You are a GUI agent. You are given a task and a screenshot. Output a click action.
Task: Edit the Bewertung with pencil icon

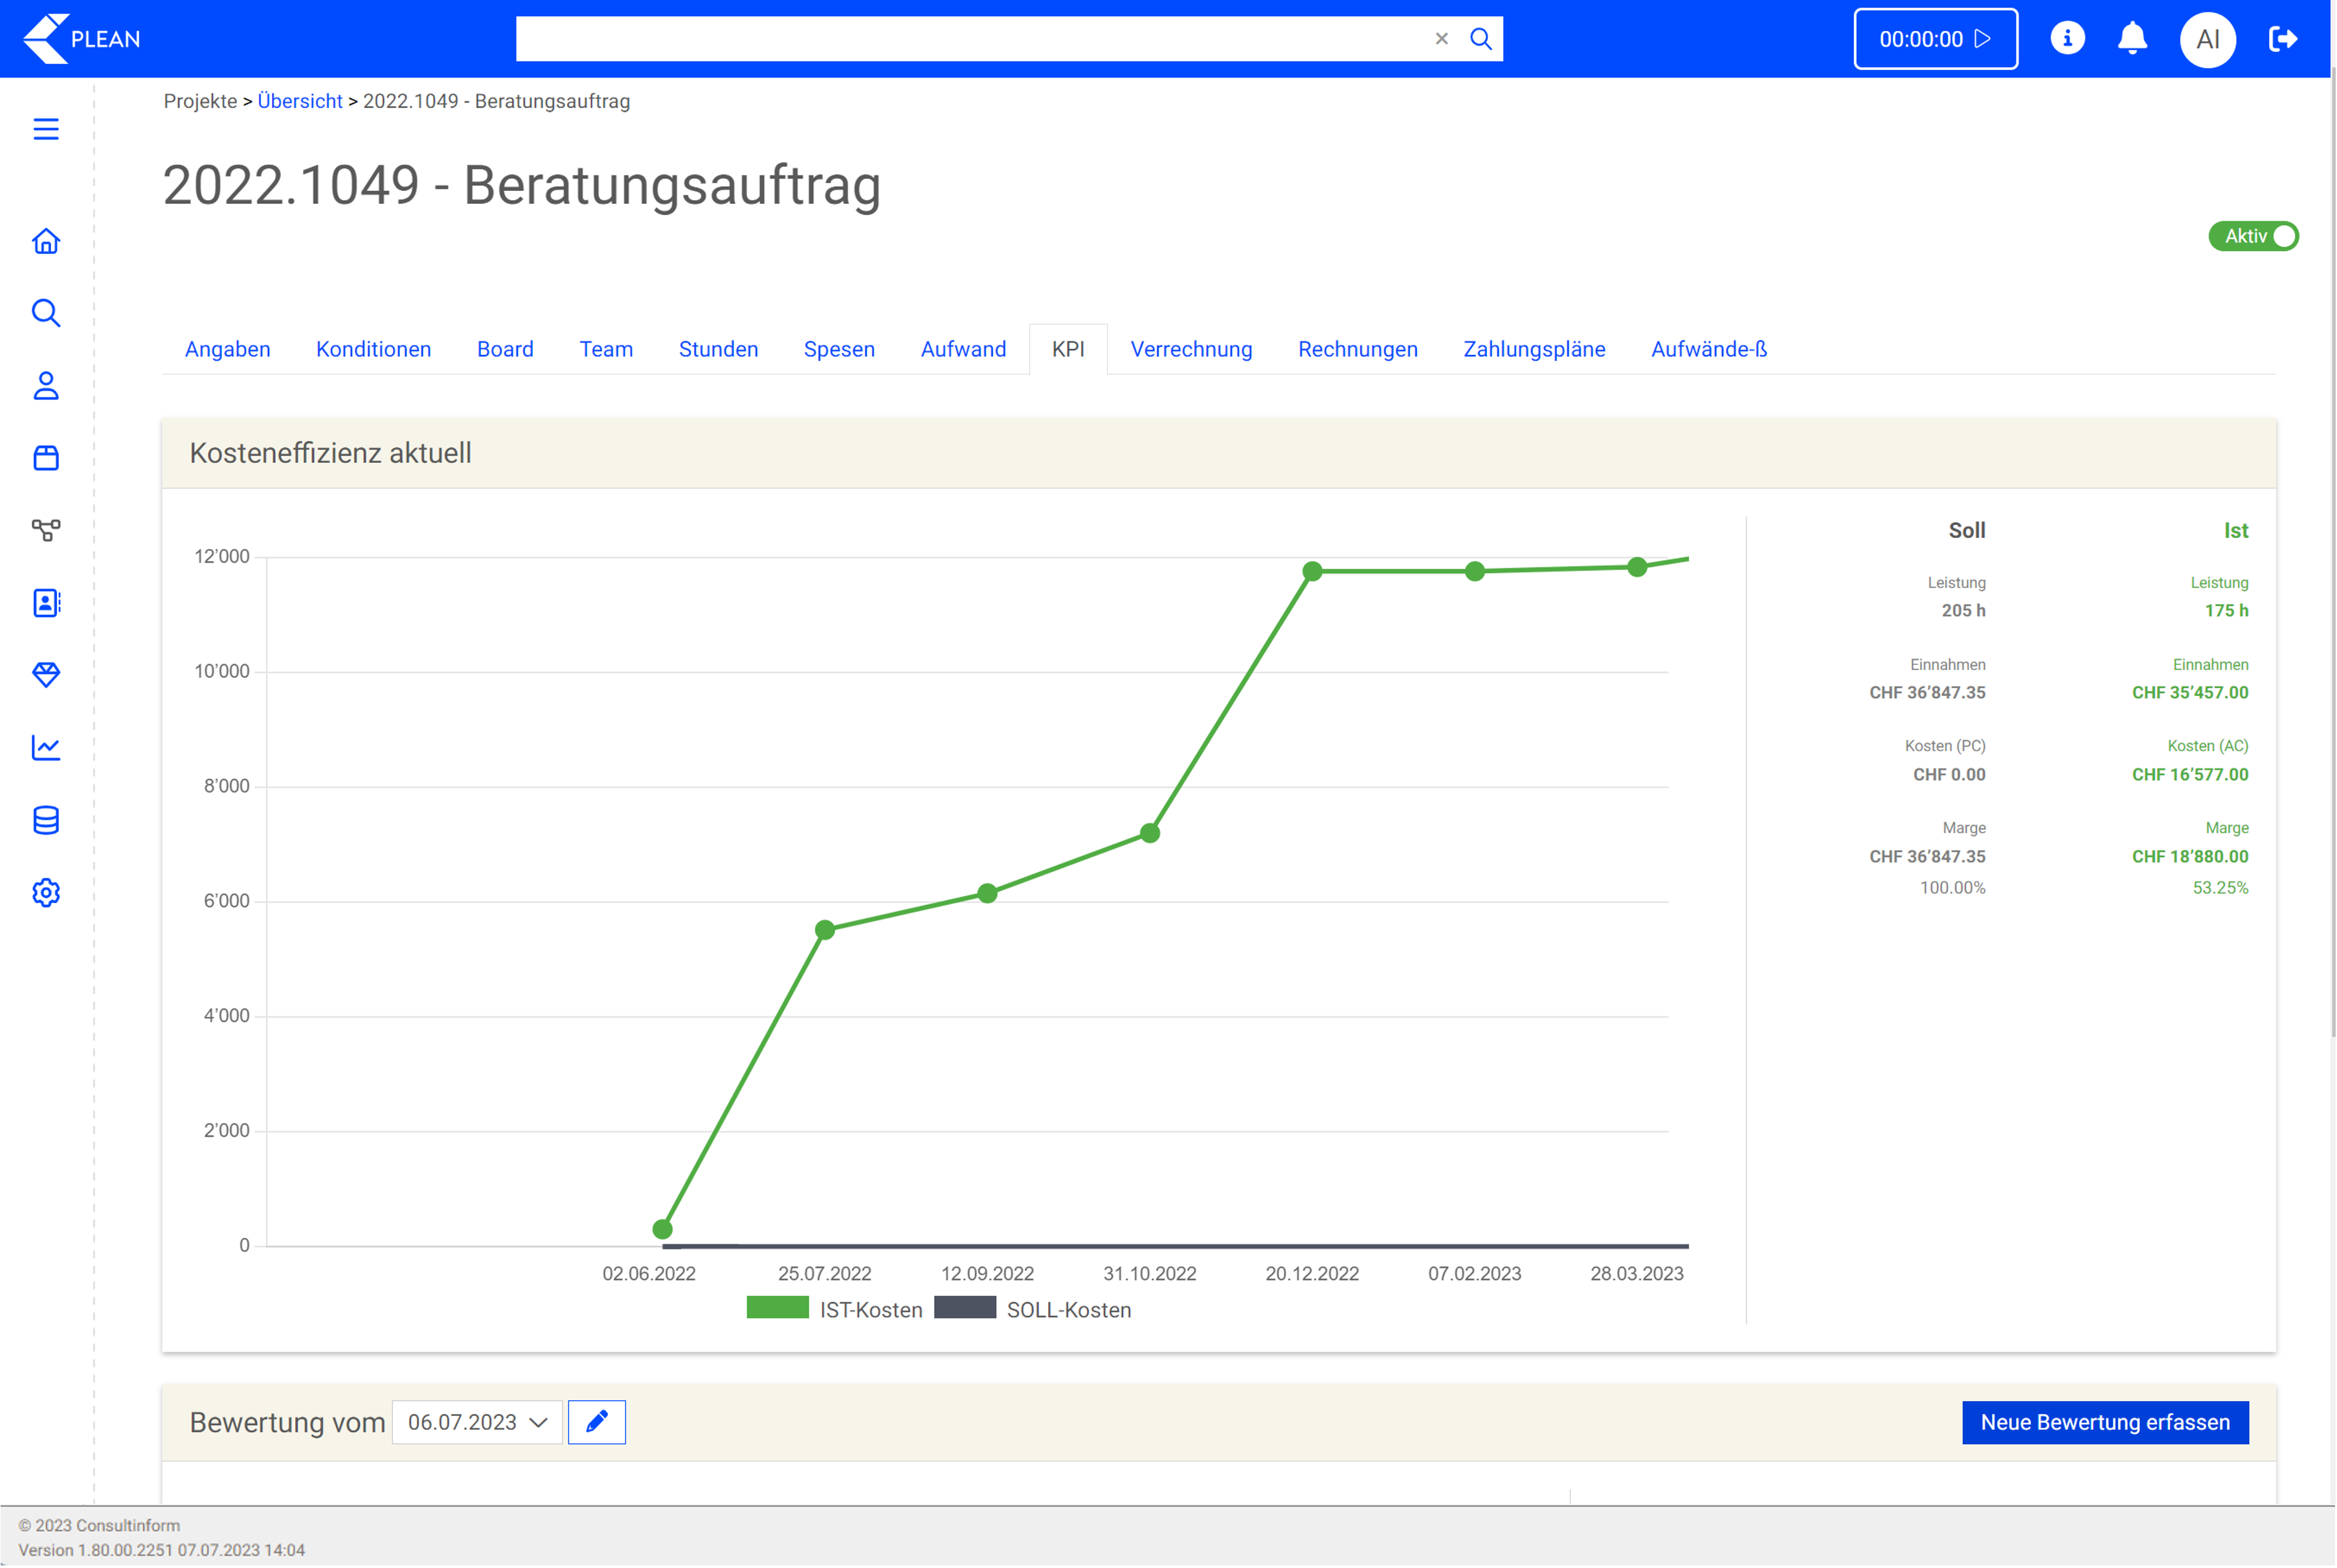(x=596, y=1421)
